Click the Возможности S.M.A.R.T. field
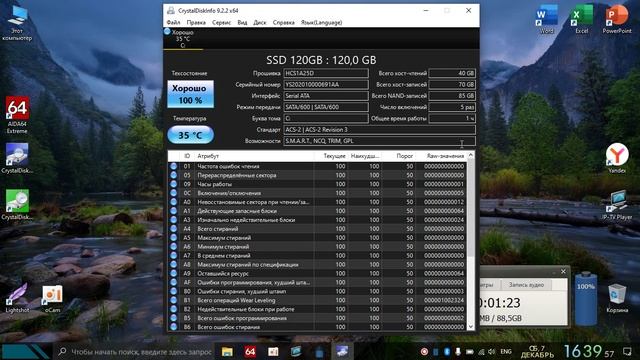The width and height of the screenshot is (640, 360). click(379, 141)
